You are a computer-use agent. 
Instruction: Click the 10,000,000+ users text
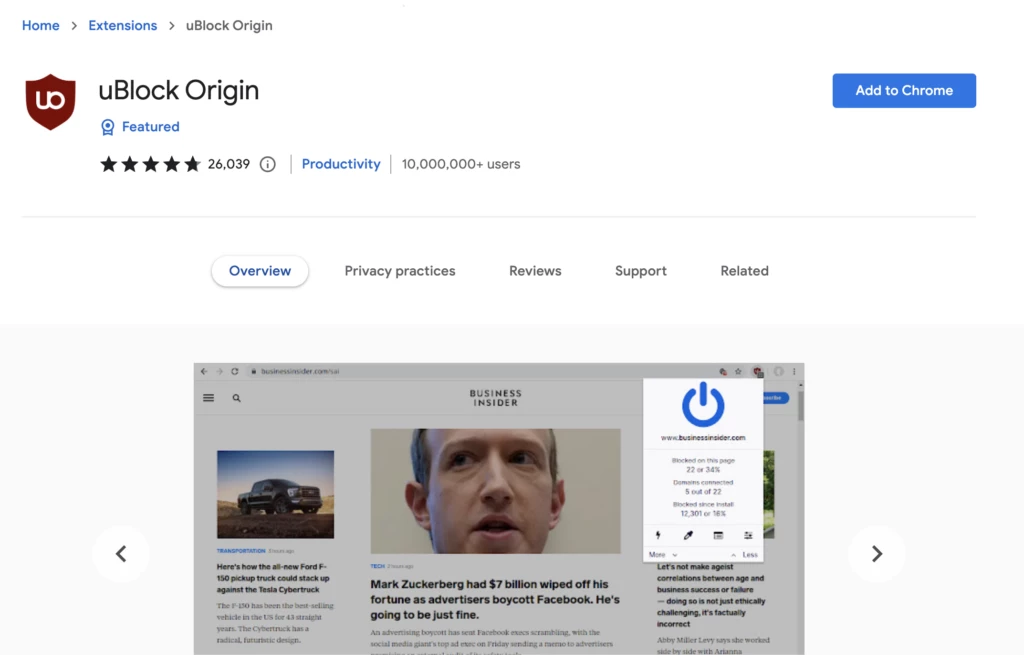click(x=461, y=164)
